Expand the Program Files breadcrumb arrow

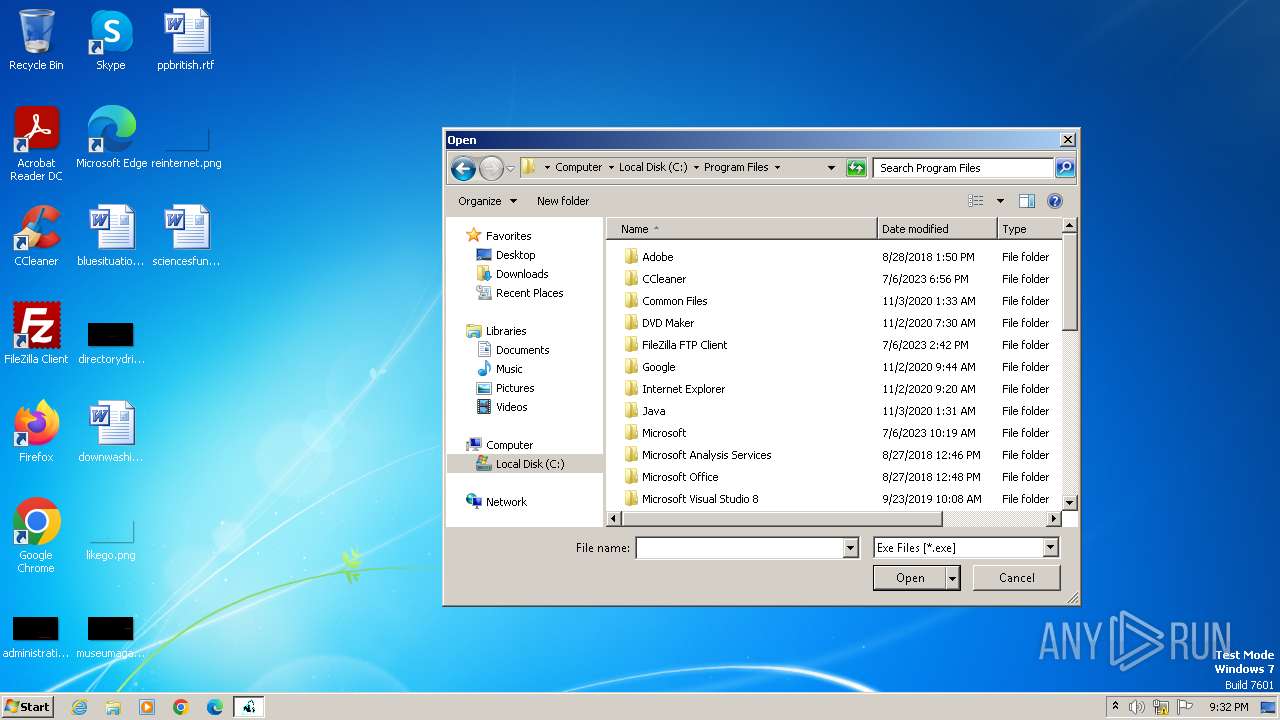click(x=777, y=168)
